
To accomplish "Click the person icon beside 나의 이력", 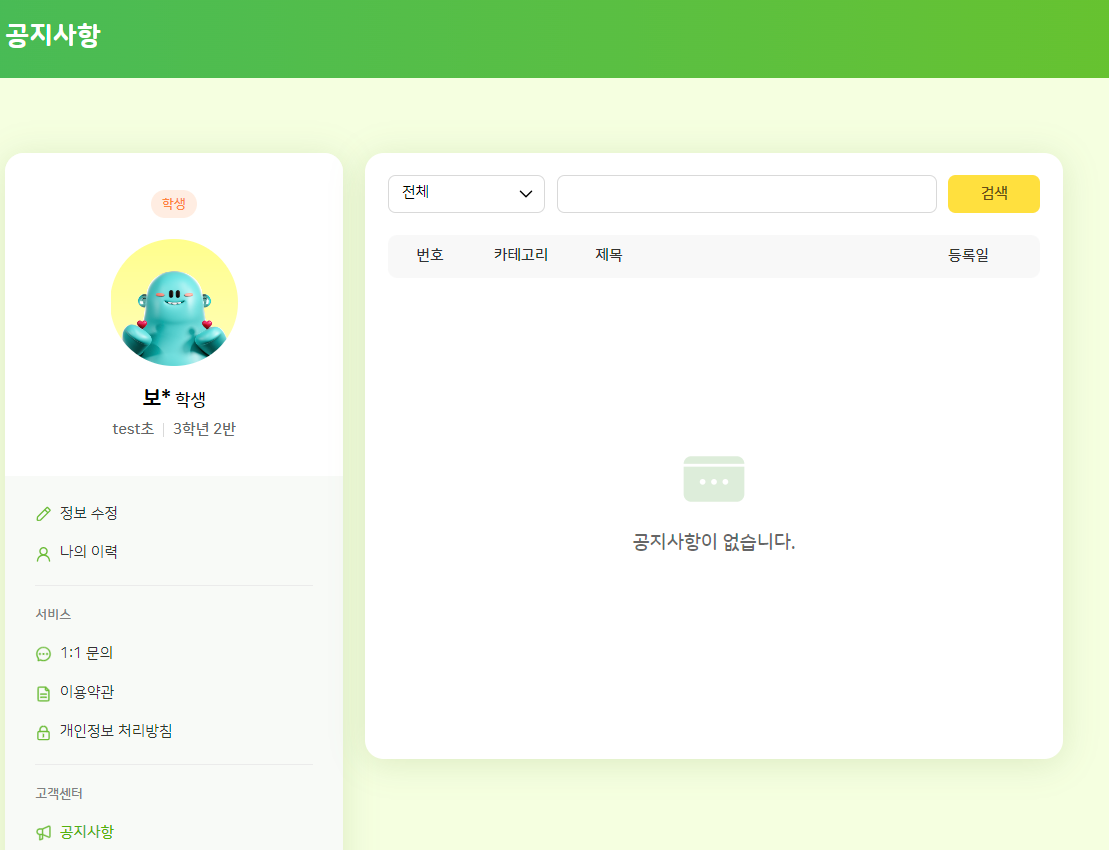I will coord(43,553).
